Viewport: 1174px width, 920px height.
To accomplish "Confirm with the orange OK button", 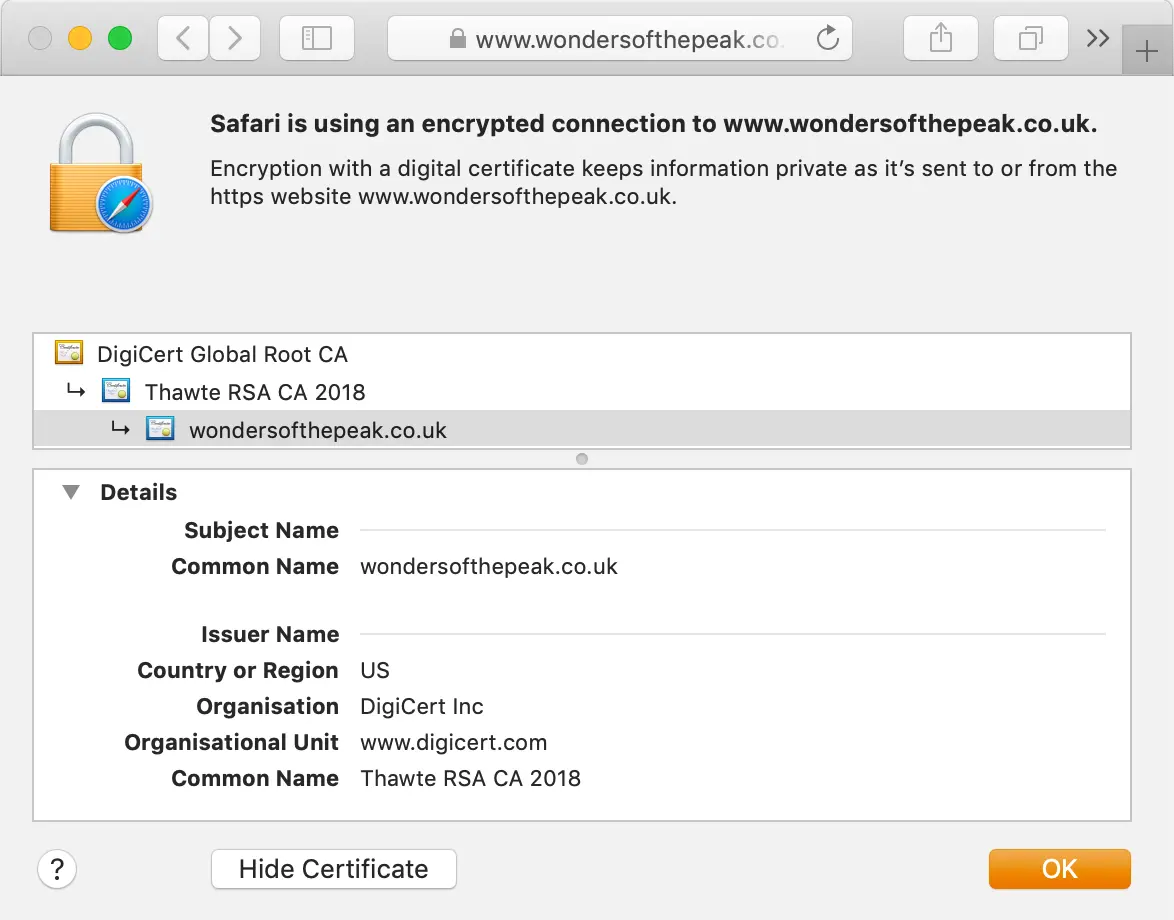I will pos(1059,869).
